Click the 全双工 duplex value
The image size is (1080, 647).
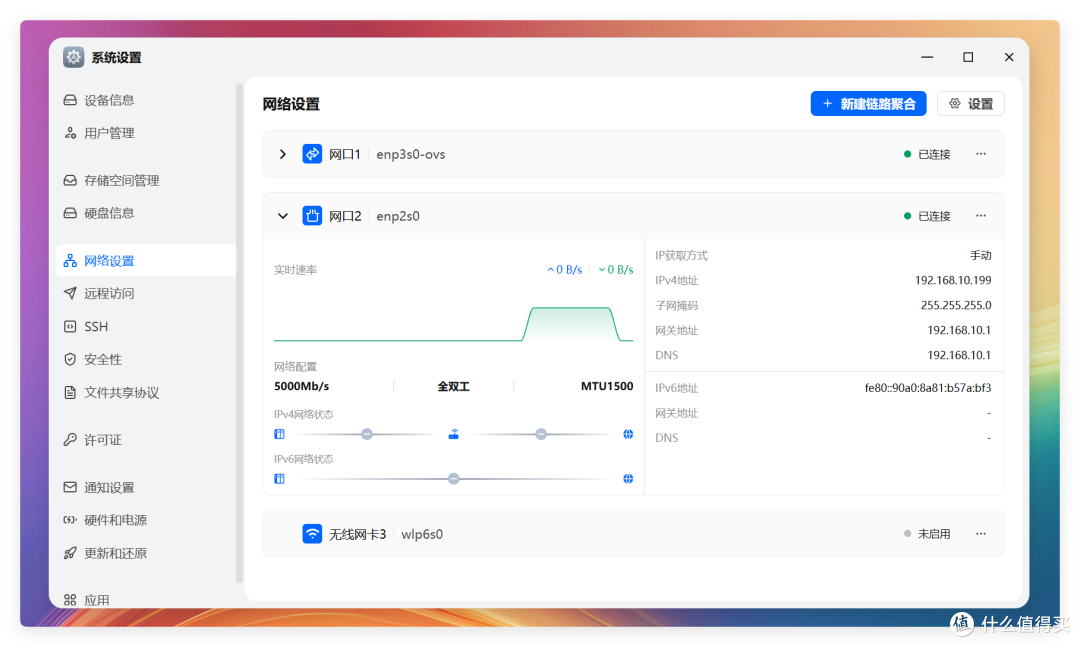point(453,387)
